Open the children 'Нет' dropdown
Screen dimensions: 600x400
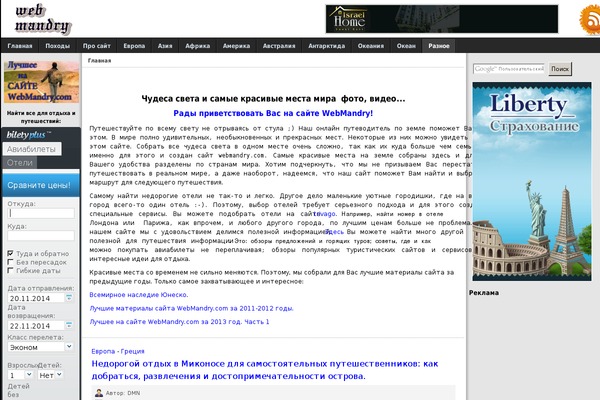pos(51,376)
